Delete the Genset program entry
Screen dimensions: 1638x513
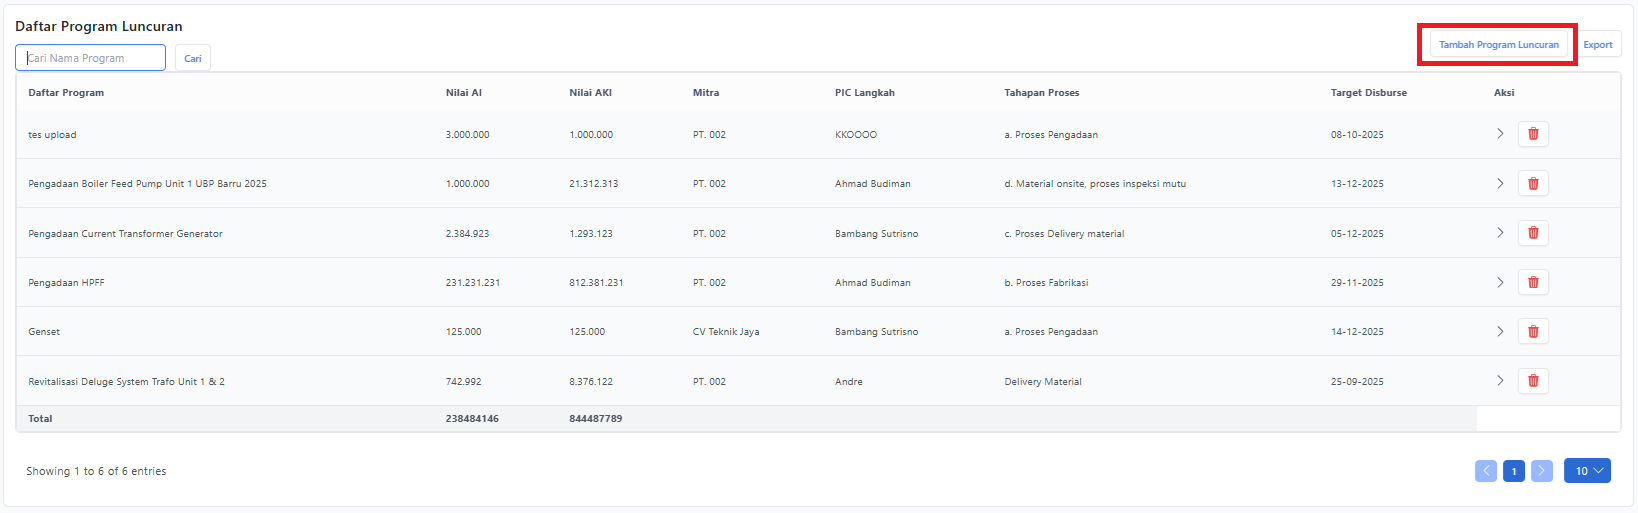click(x=1532, y=331)
